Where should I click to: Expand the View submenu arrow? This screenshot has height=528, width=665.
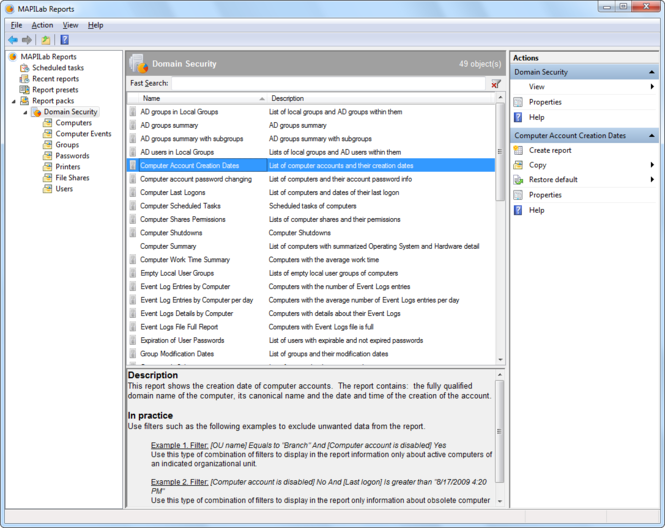click(652, 87)
